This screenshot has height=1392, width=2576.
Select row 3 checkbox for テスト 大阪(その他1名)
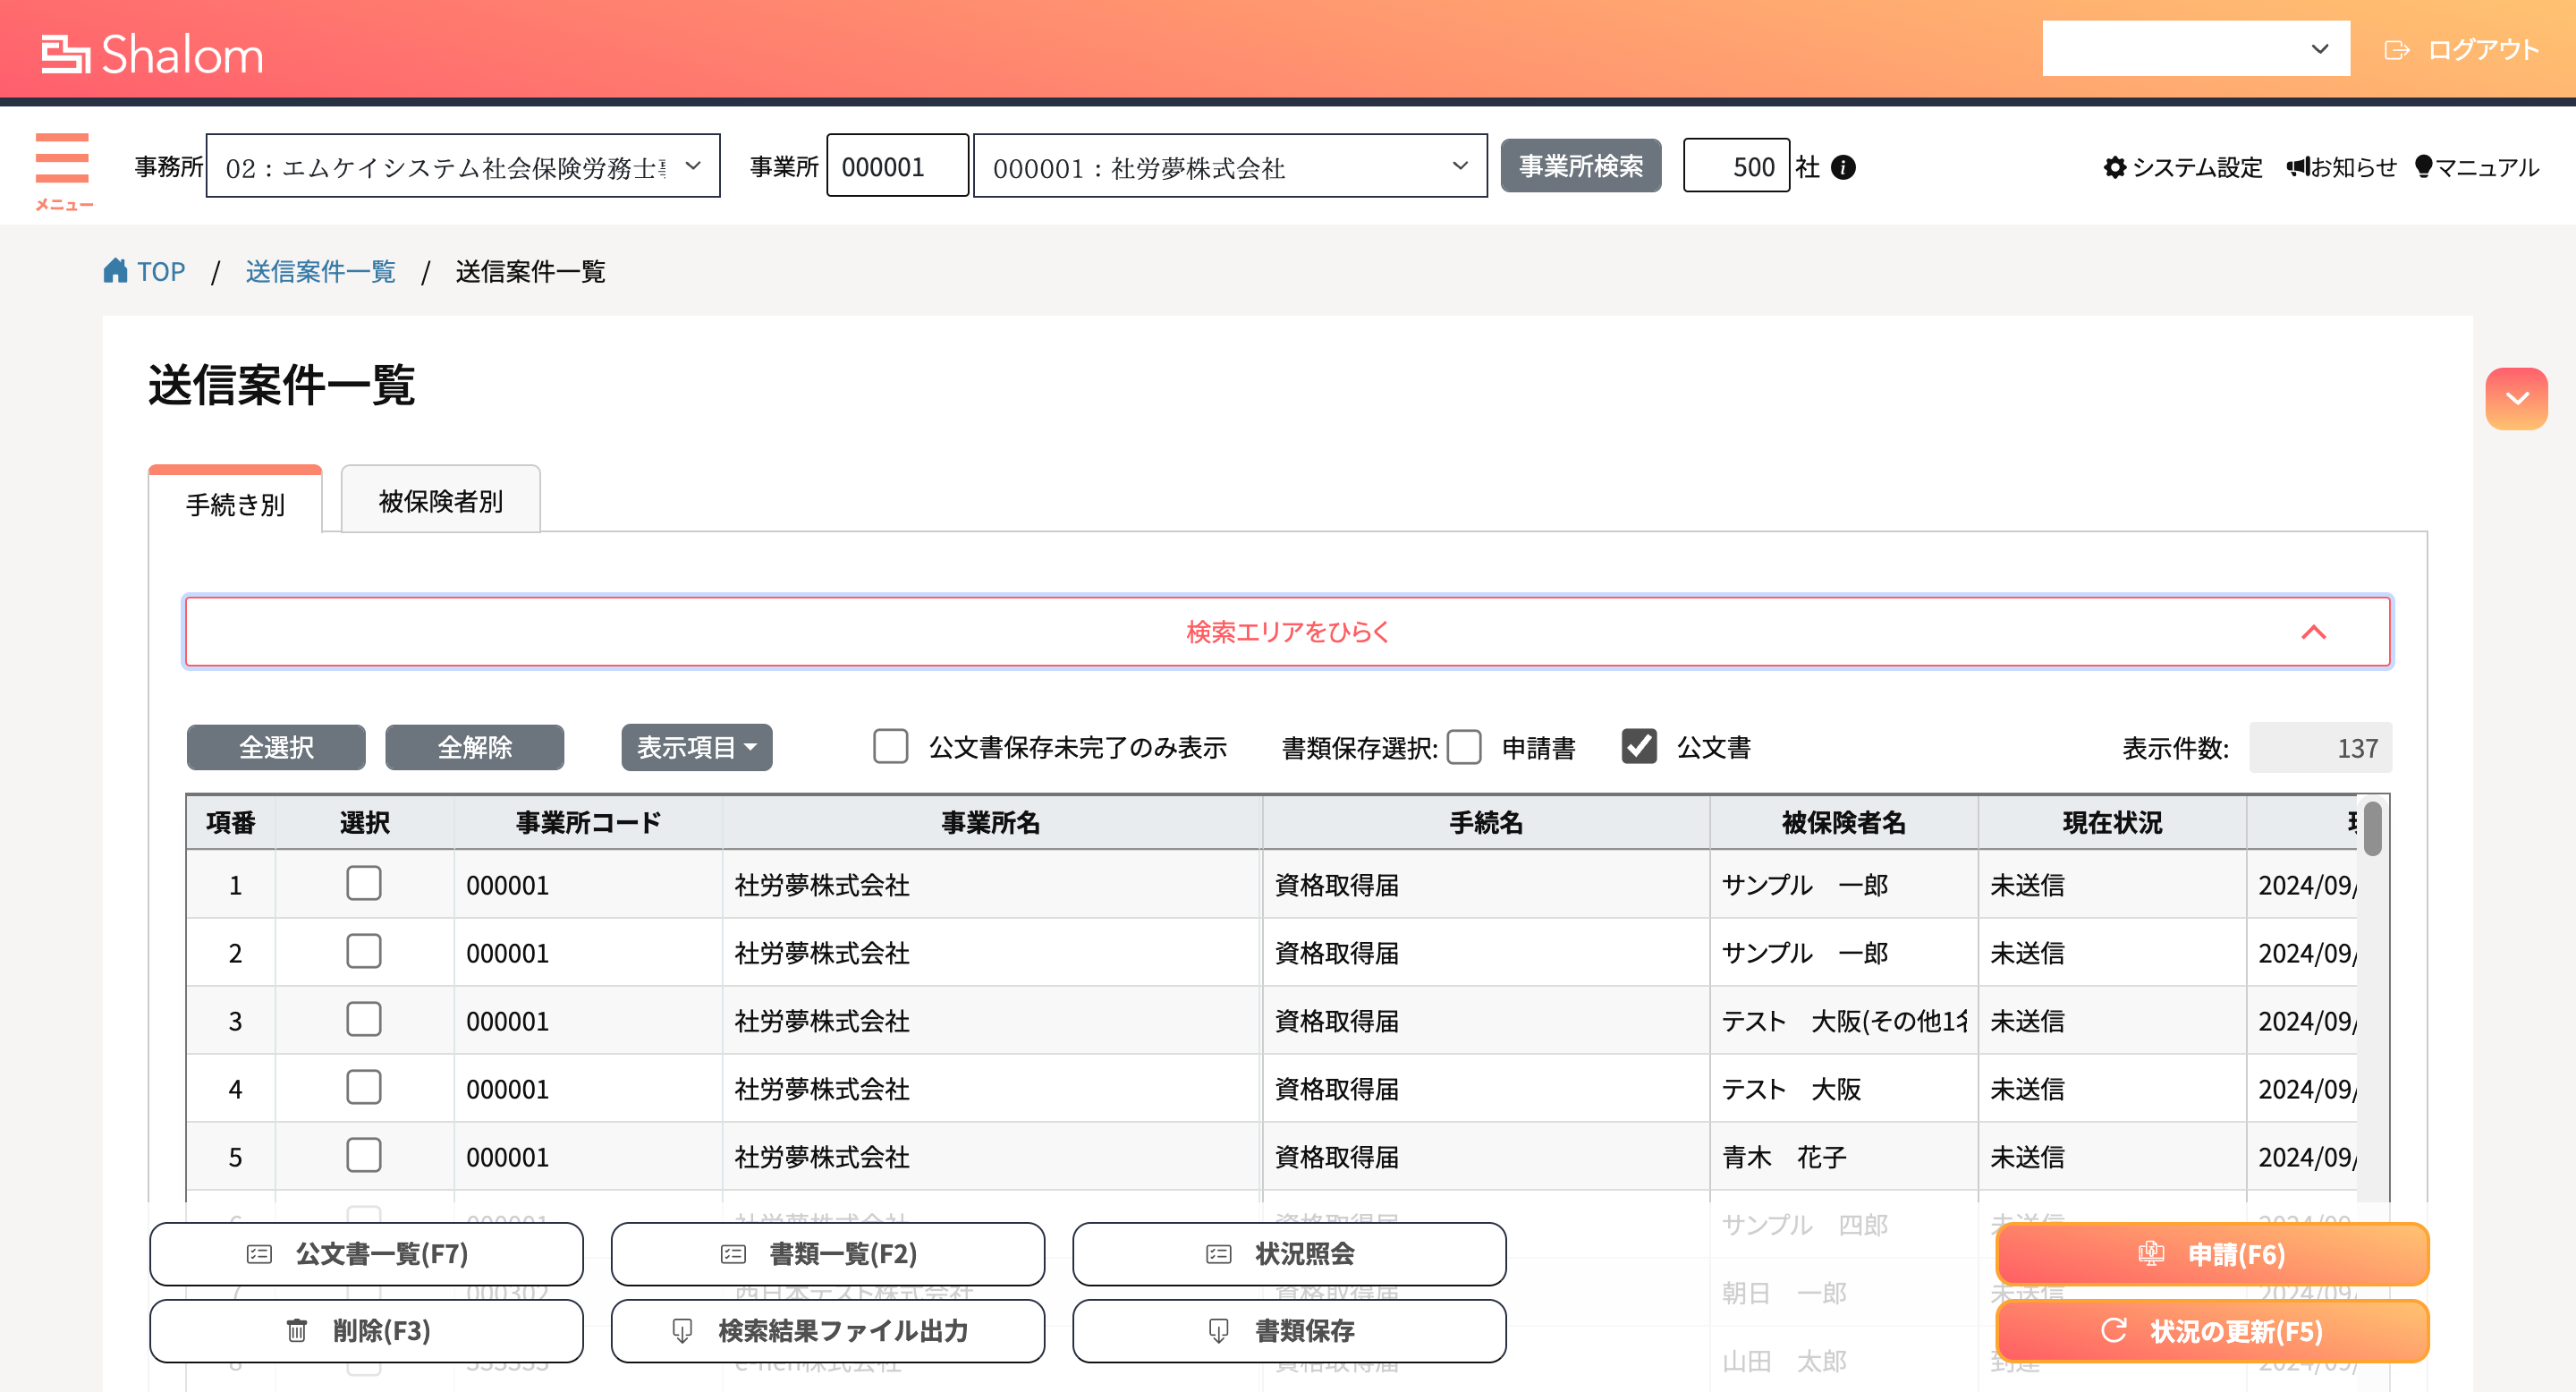[363, 1019]
